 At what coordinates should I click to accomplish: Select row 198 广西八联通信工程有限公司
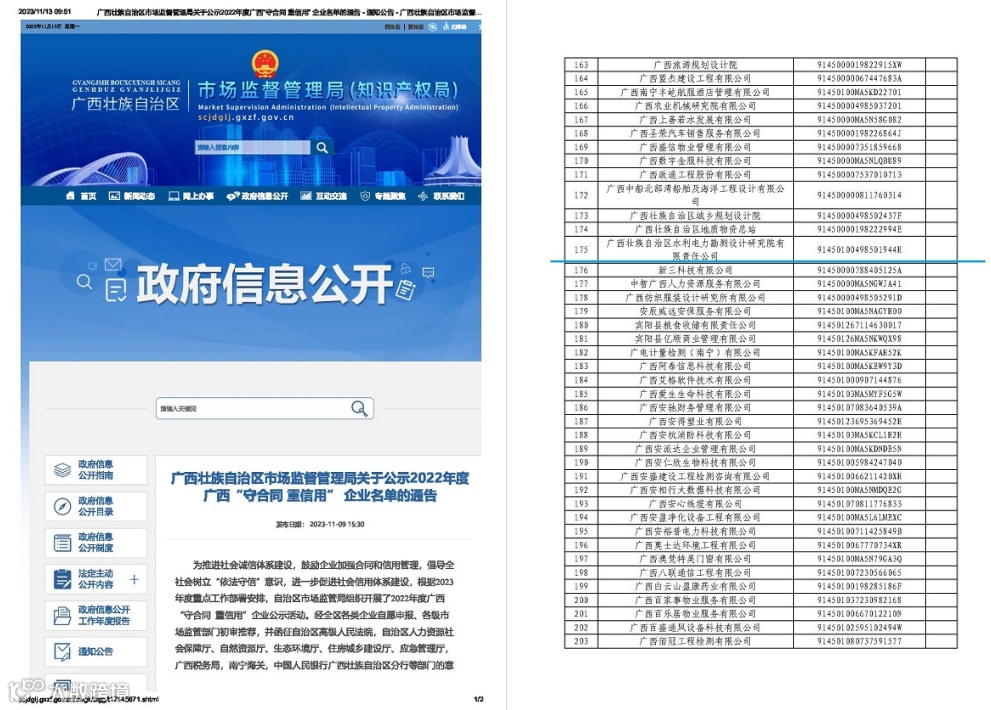[x=760, y=572]
